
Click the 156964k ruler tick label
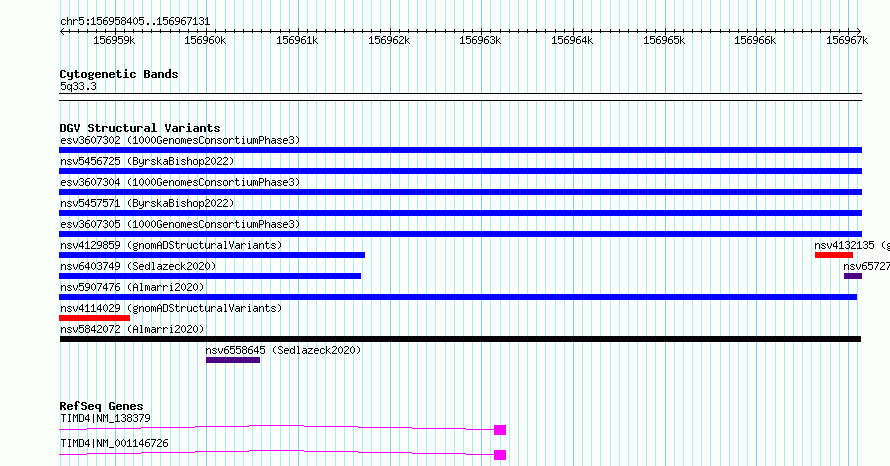[572, 40]
